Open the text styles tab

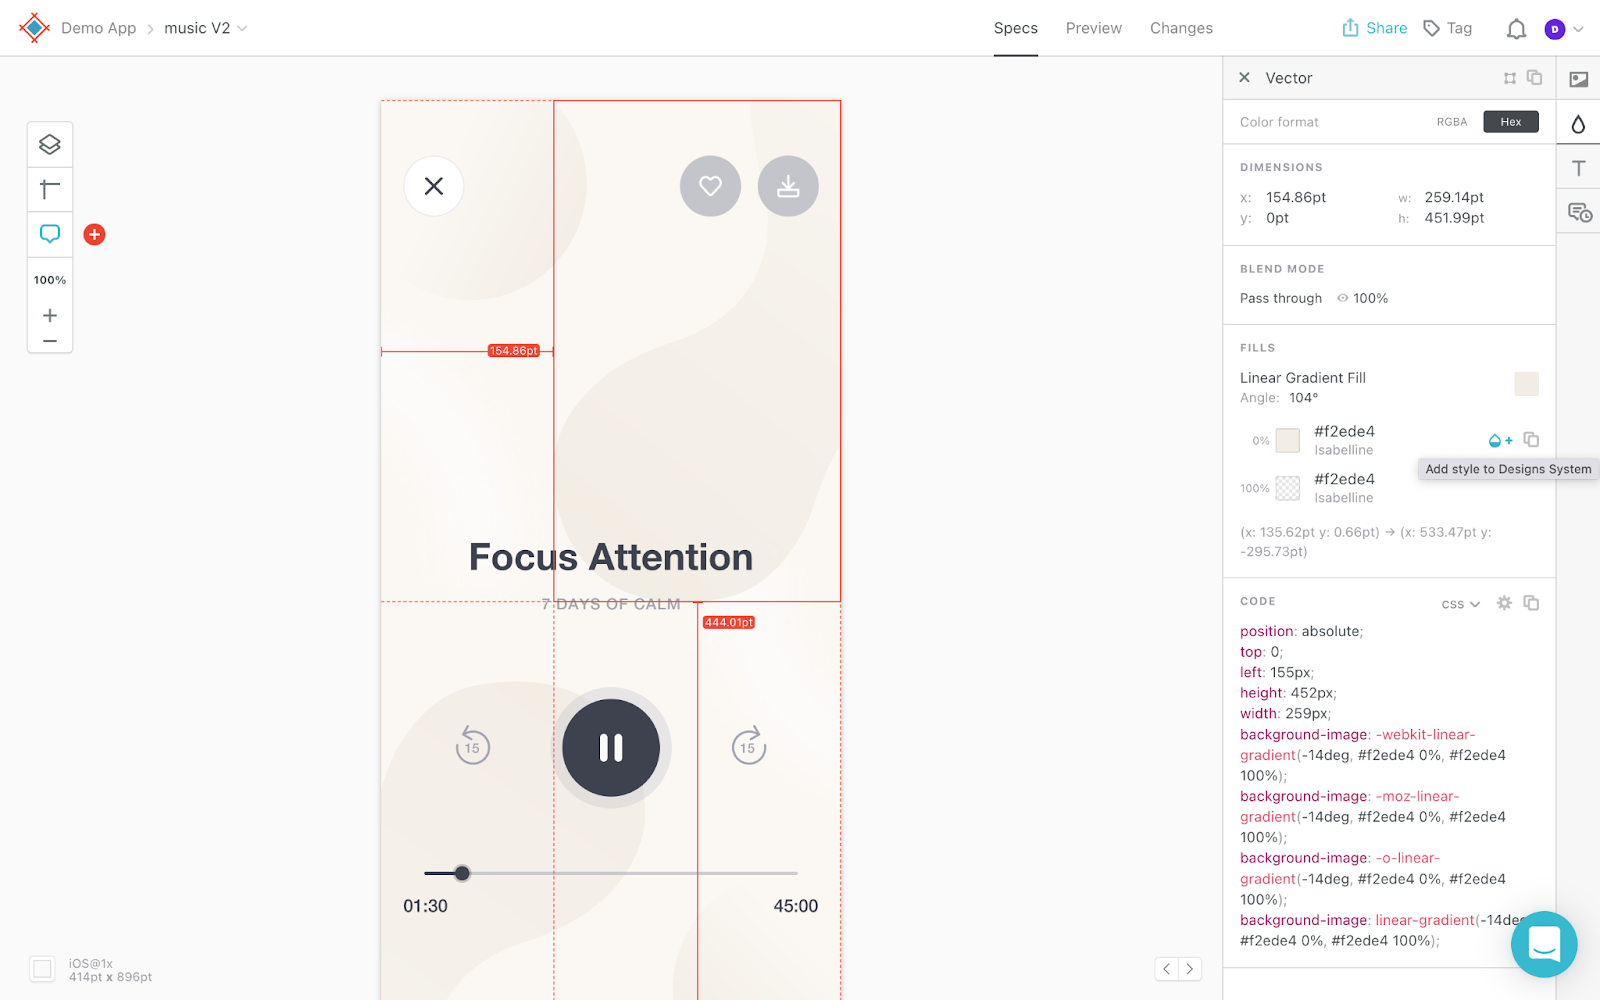click(x=1579, y=168)
